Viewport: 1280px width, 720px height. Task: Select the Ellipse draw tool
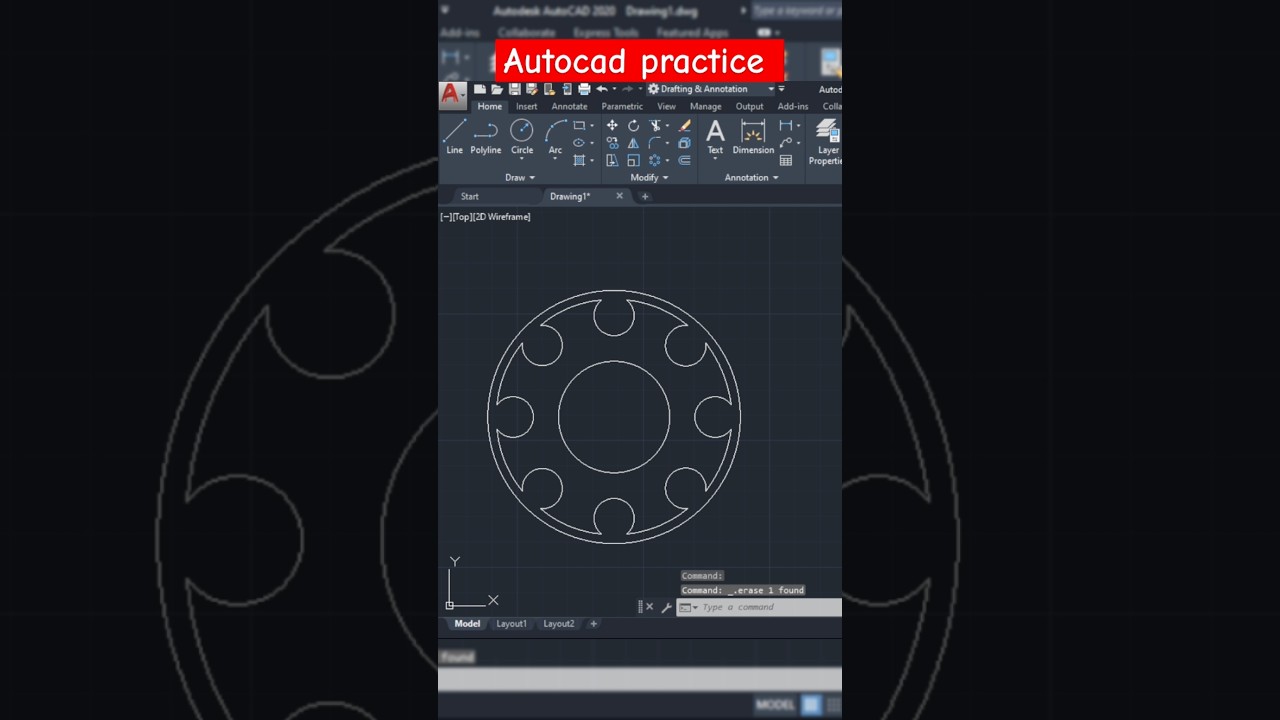click(579, 142)
